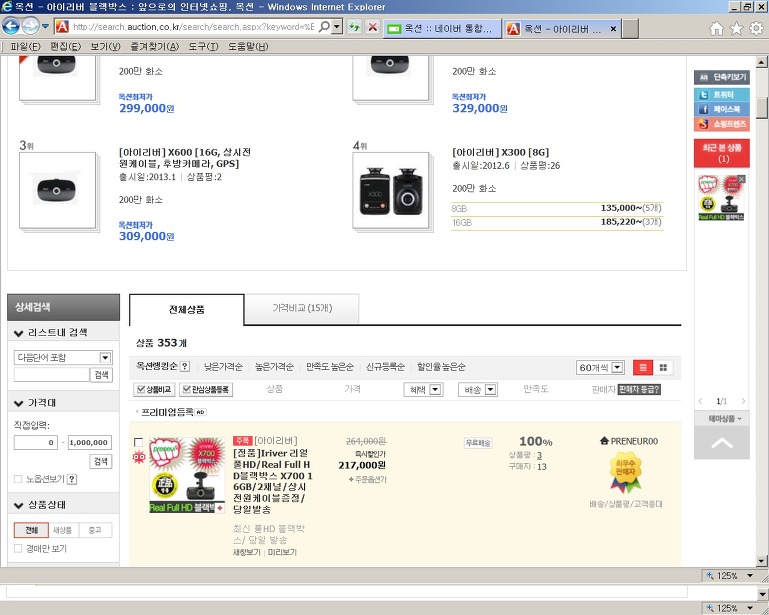Open Favorites star icon
Viewport: 769px width, 615px height.
(737, 28)
